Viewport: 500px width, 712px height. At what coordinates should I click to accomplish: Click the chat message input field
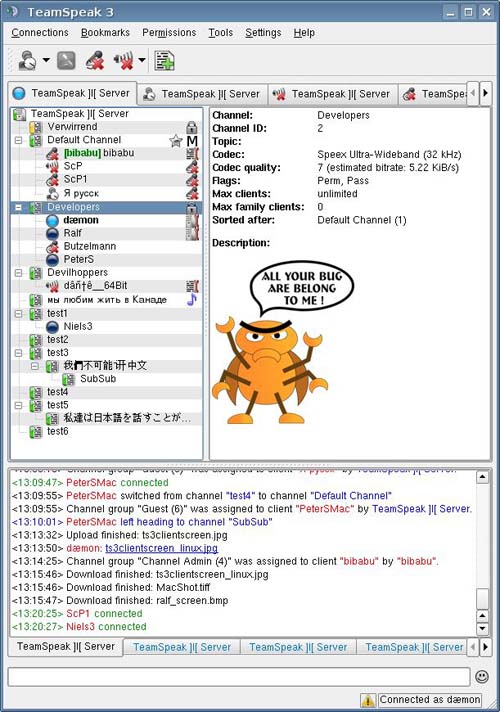238,677
